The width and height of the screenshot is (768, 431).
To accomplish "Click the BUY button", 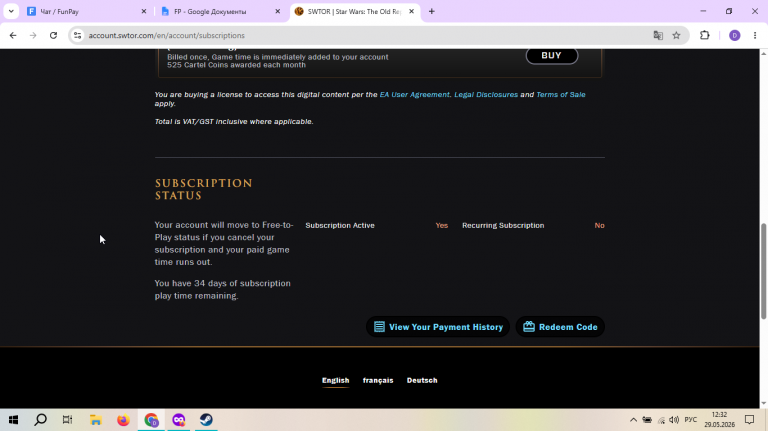I will tap(552, 55).
